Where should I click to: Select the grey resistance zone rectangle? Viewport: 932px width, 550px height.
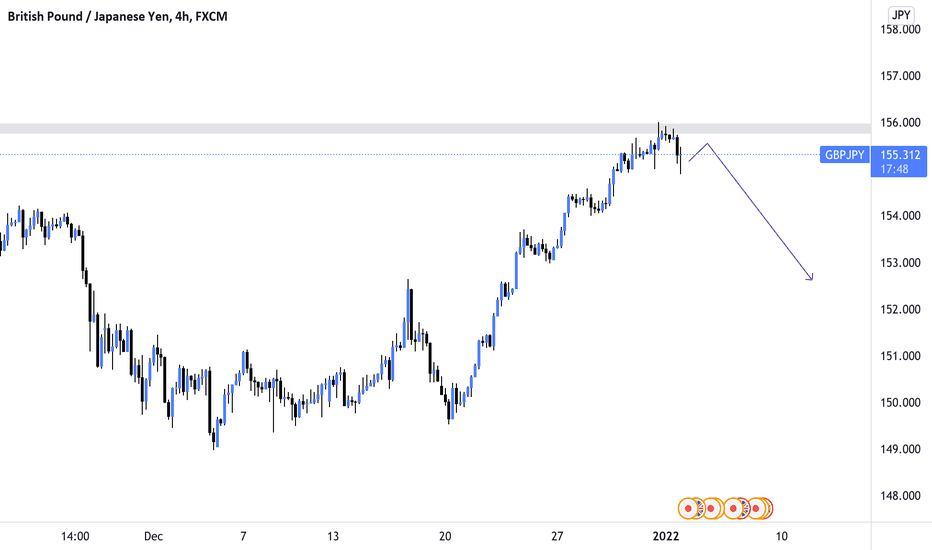435,128
